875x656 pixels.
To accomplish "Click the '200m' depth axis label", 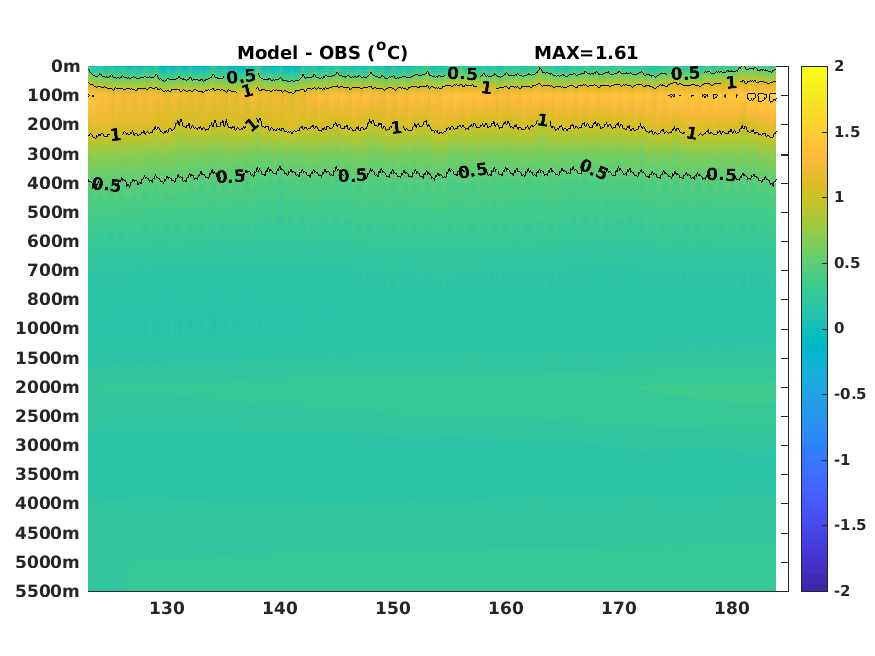I will (54, 124).
